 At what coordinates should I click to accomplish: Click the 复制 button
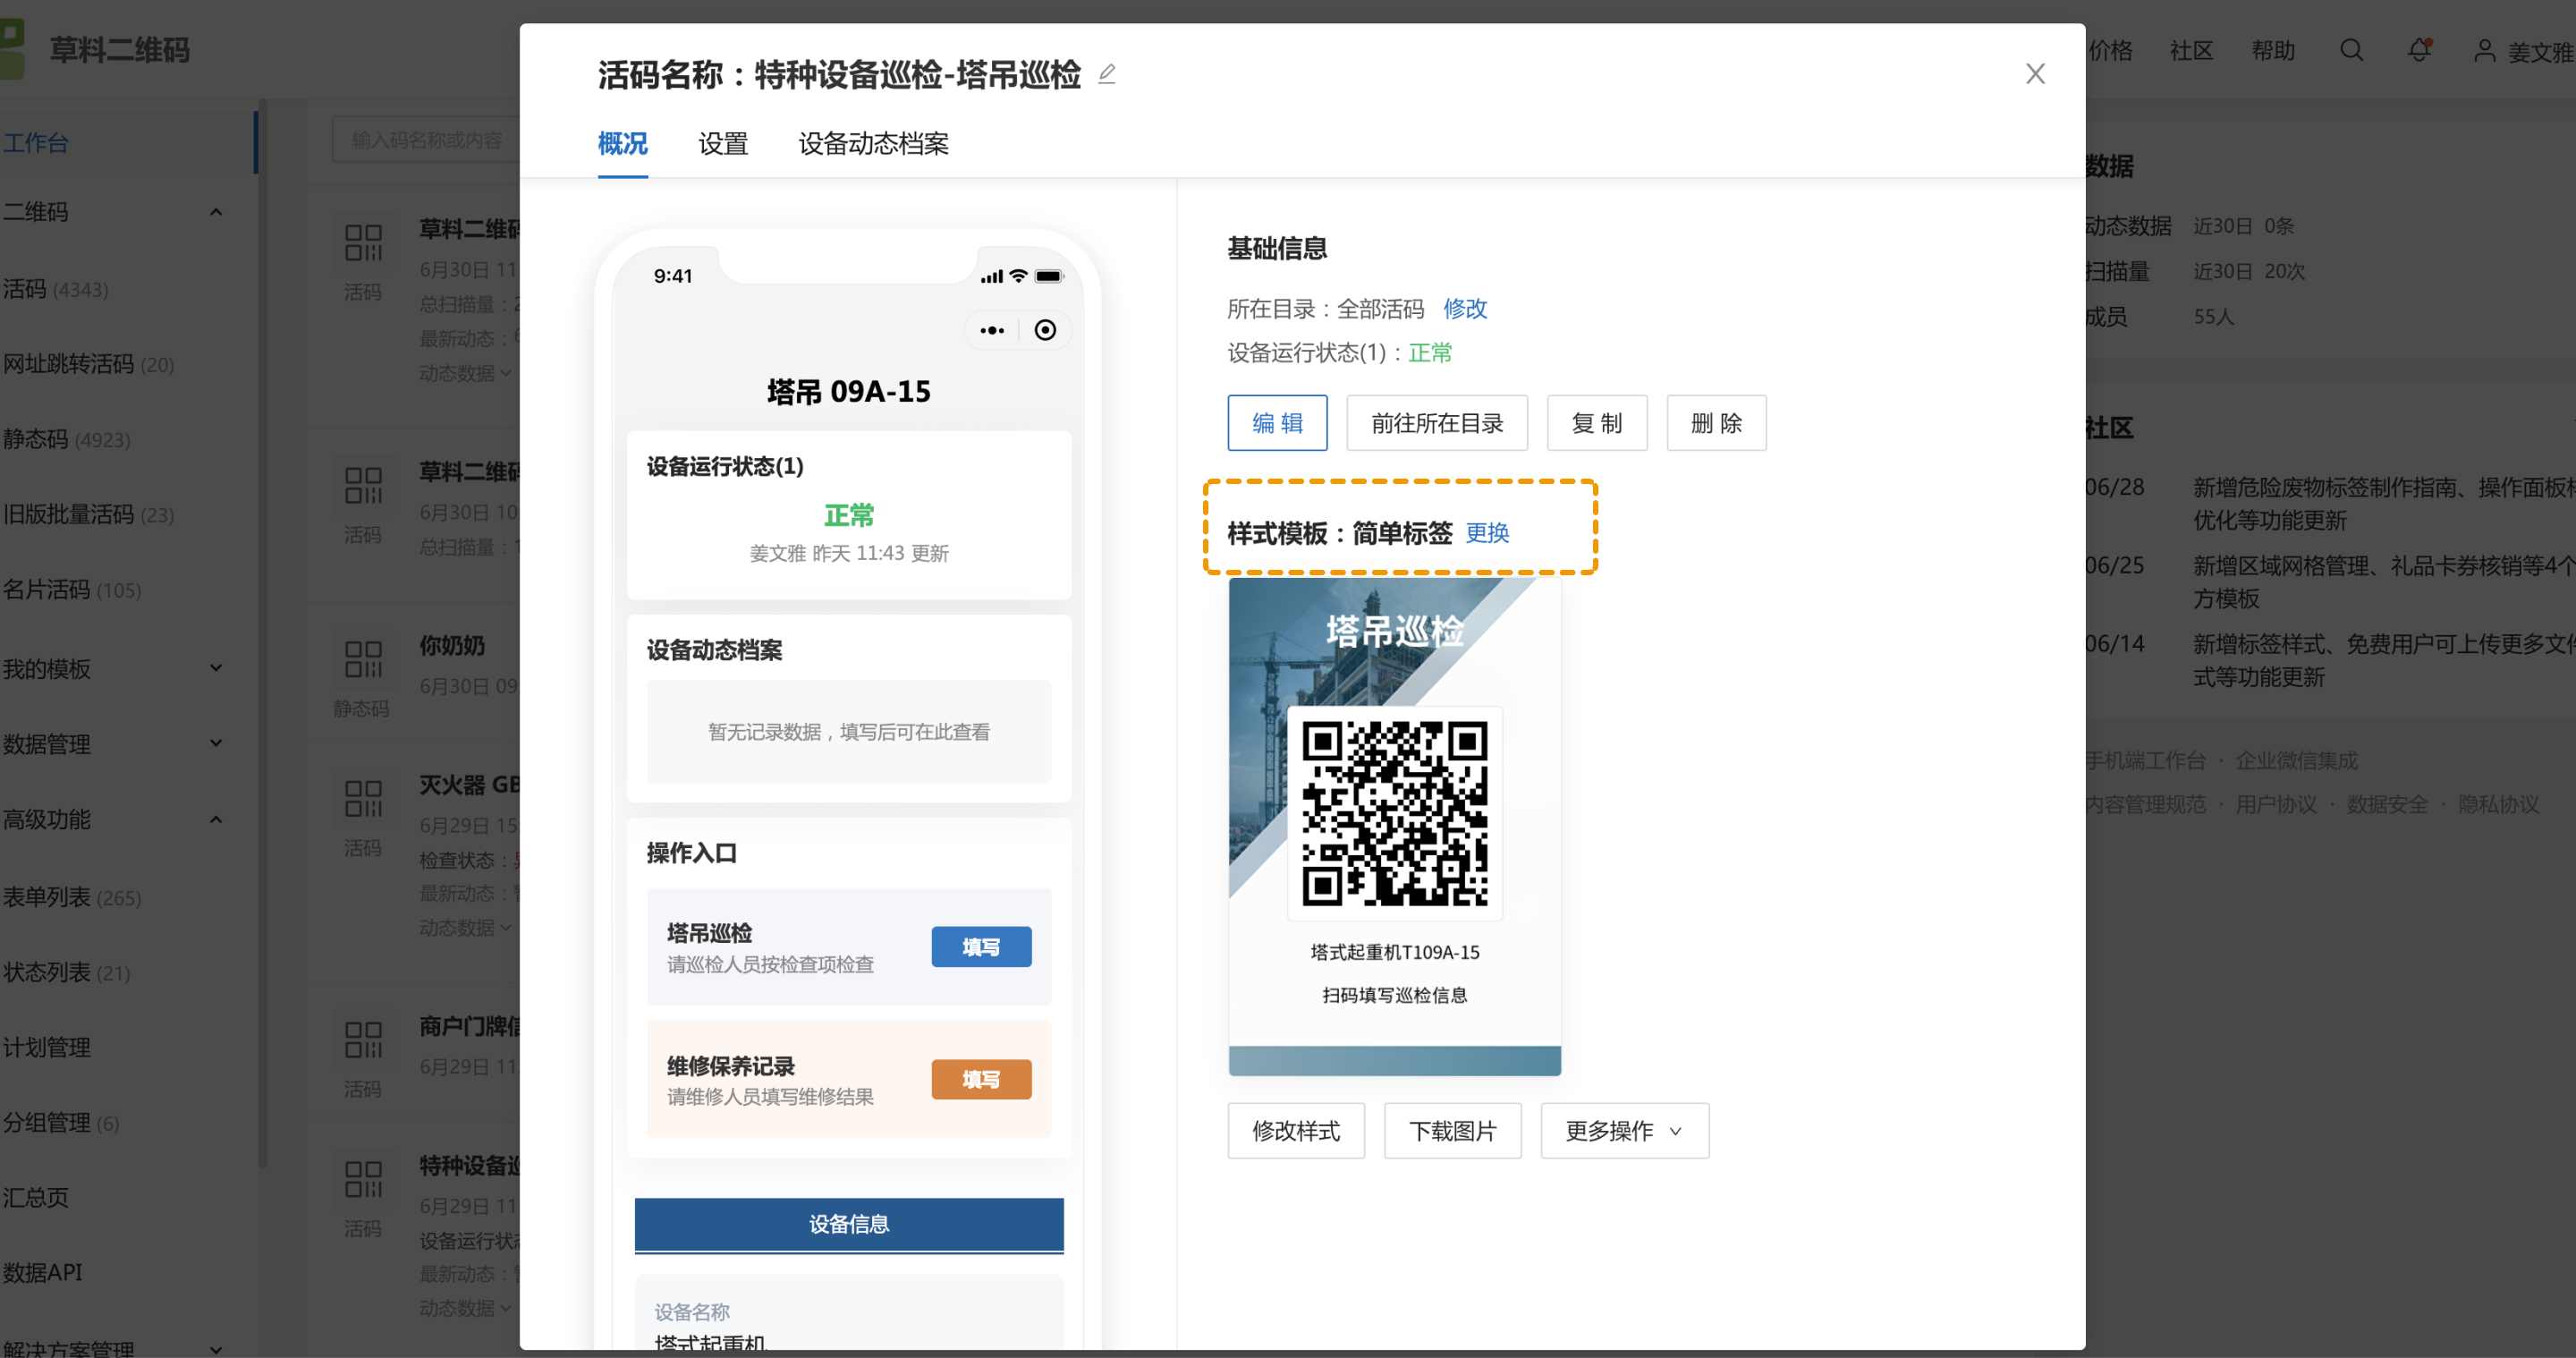coord(1596,423)
